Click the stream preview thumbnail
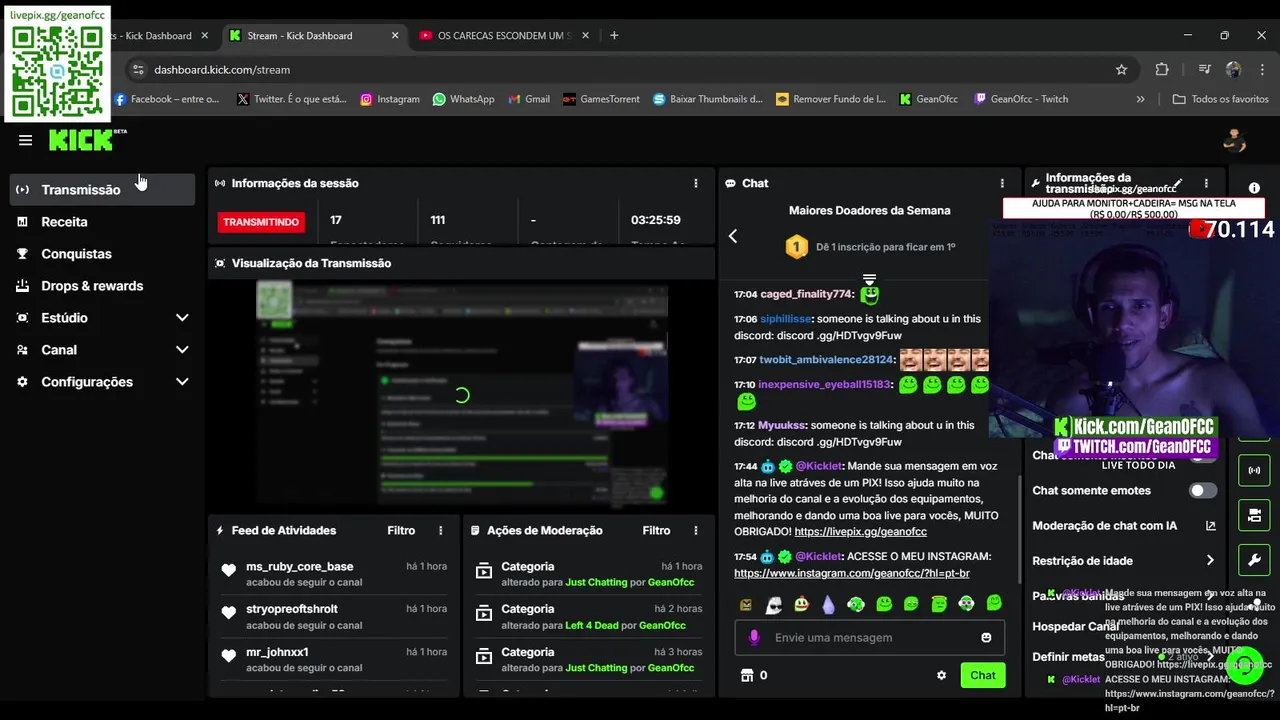1280x720 pixels. pos(462,394)
